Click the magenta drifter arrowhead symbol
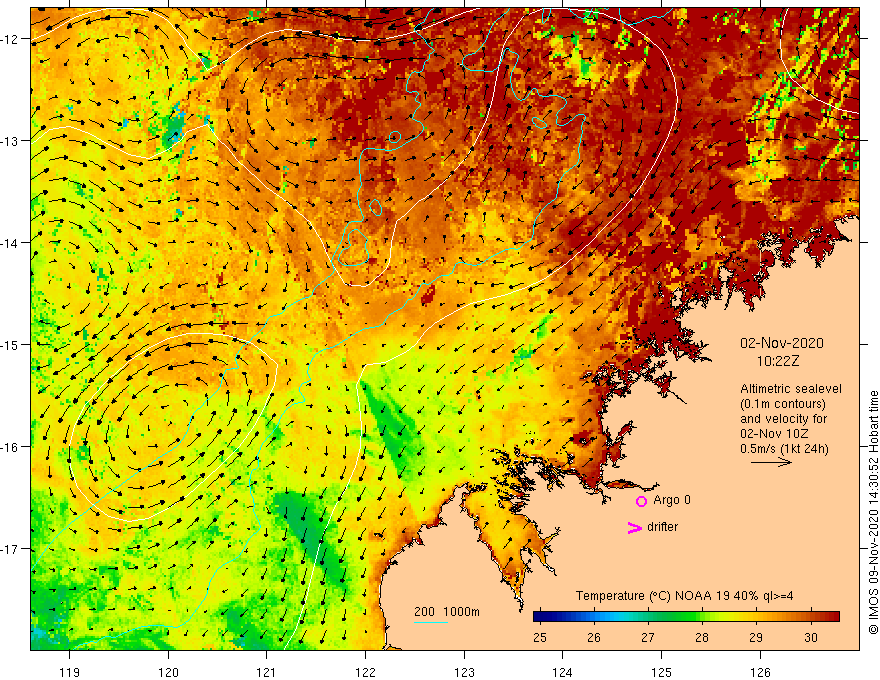Screen dimensions: 880x680 [x=634, y=527]
